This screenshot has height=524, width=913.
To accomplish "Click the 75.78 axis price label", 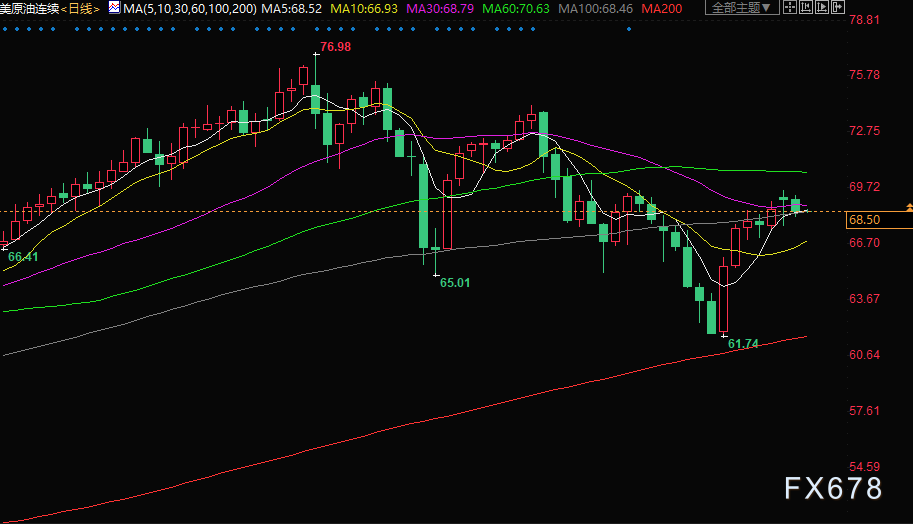I will tap(865, 75).
